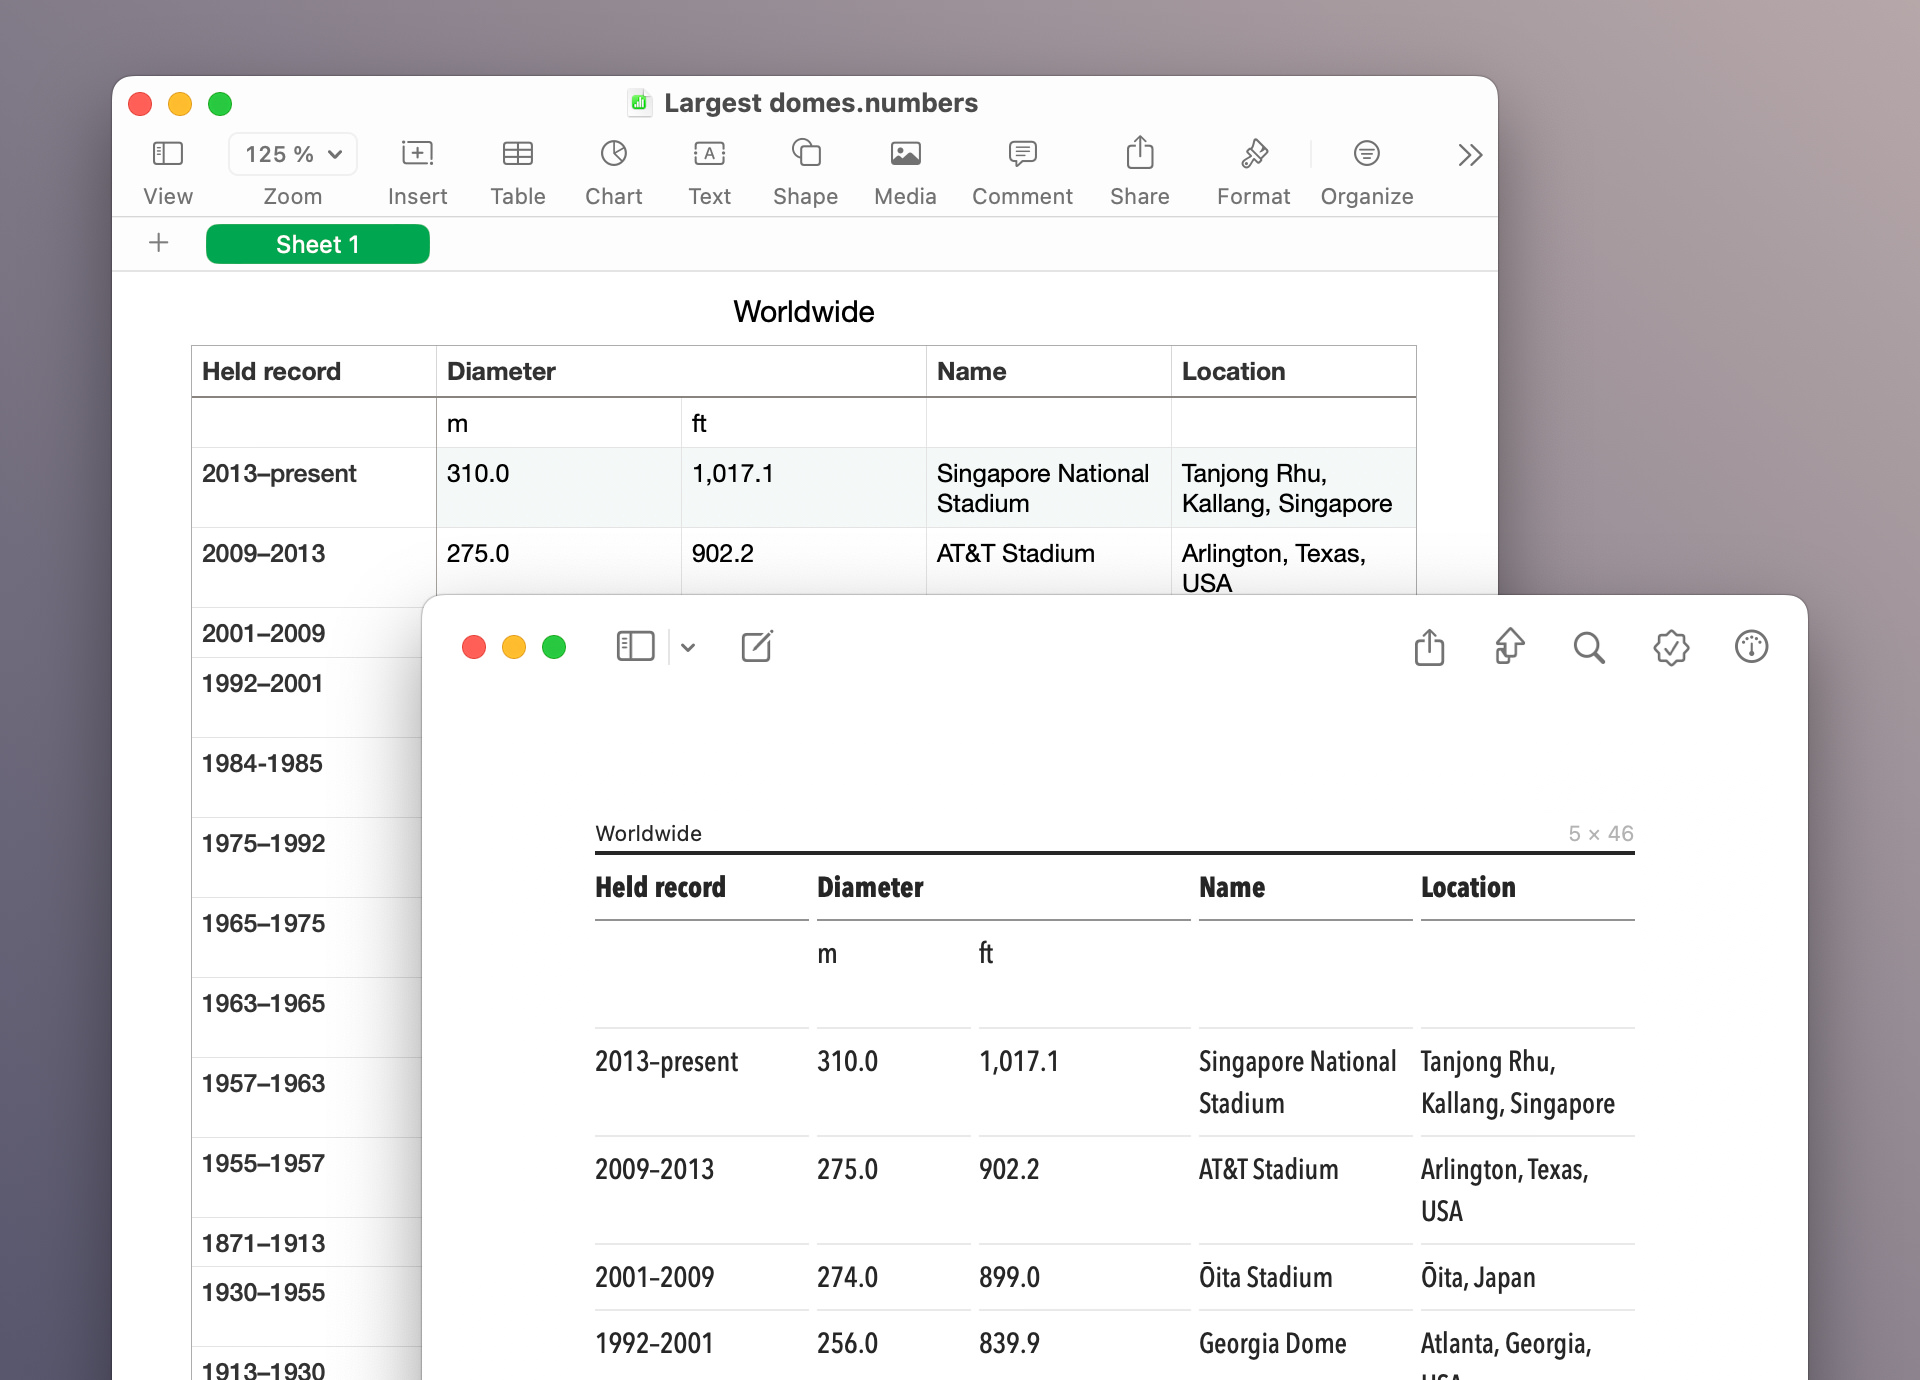The image size is (1920, 1380).
Task: Select the Location header cell in Numbers
Action: [1293, 371]
